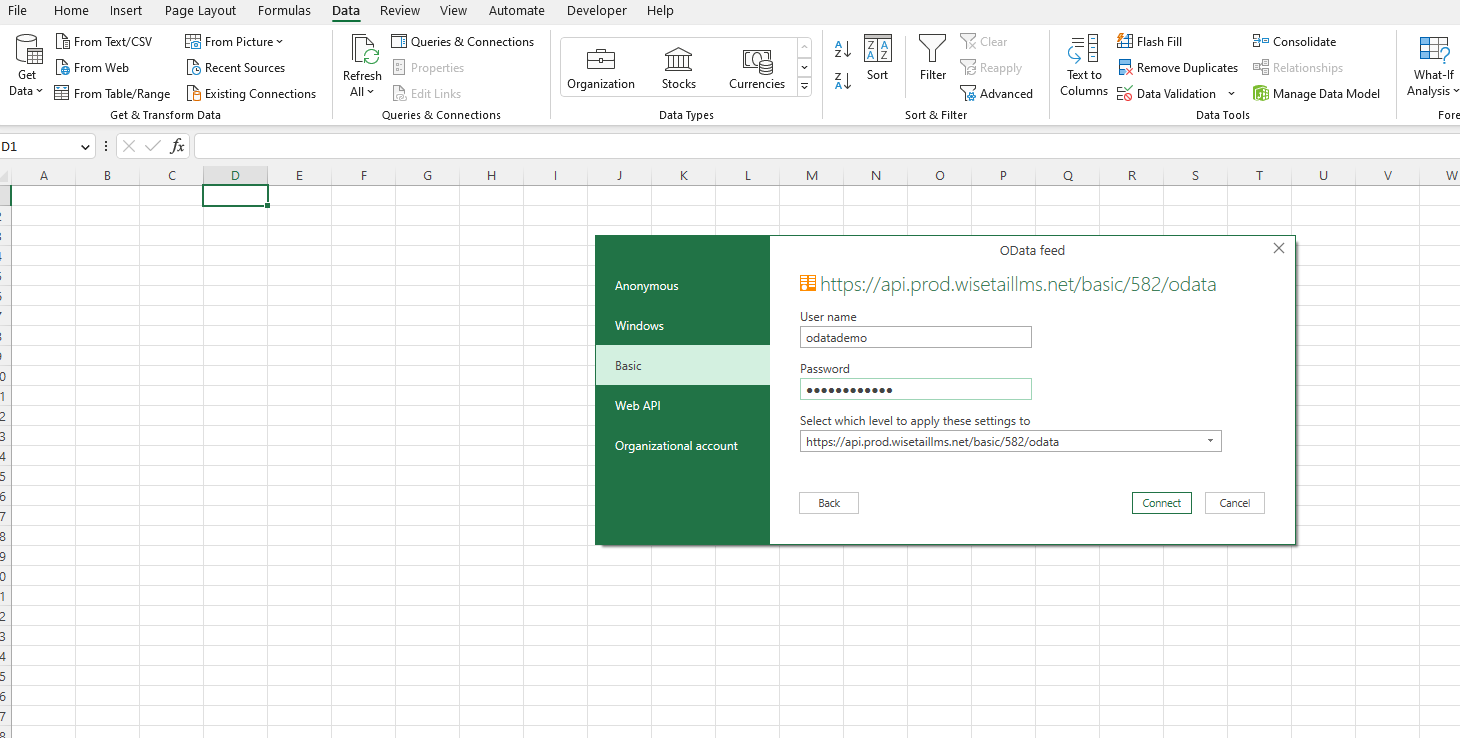This screenshot has width=1460, height=738.
Task: Toggle the Filter button
Action: [932, 59]
